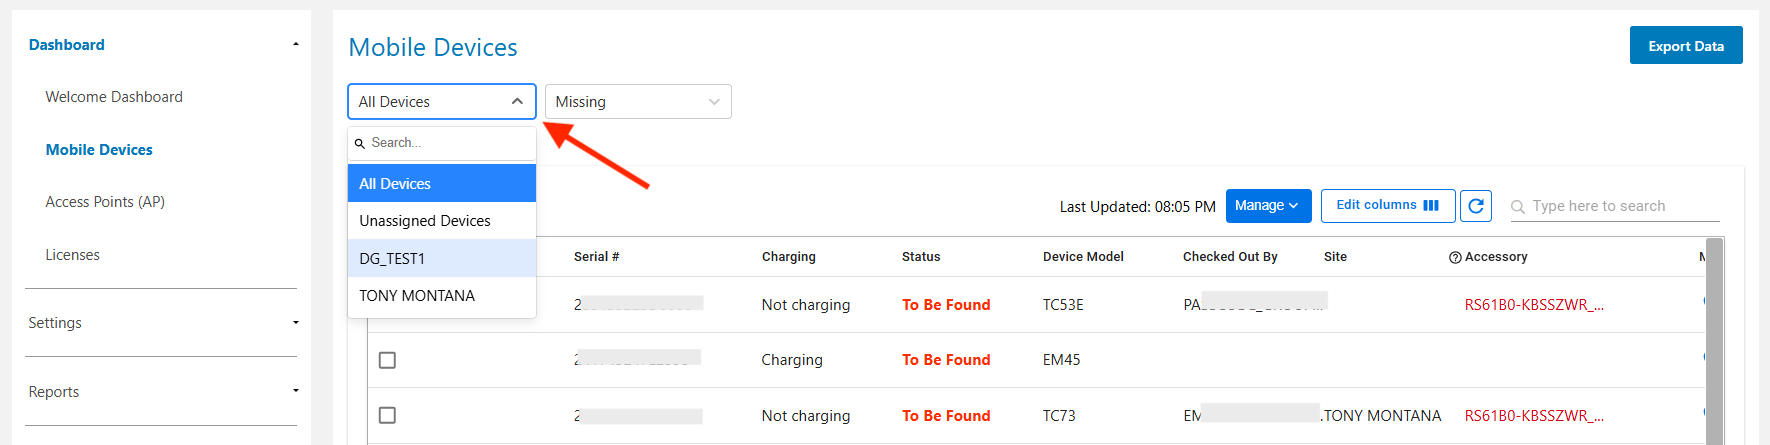Collapse the Dashboard sidebar section
This screenshot has width=1770, height=445.
[295, 45]
